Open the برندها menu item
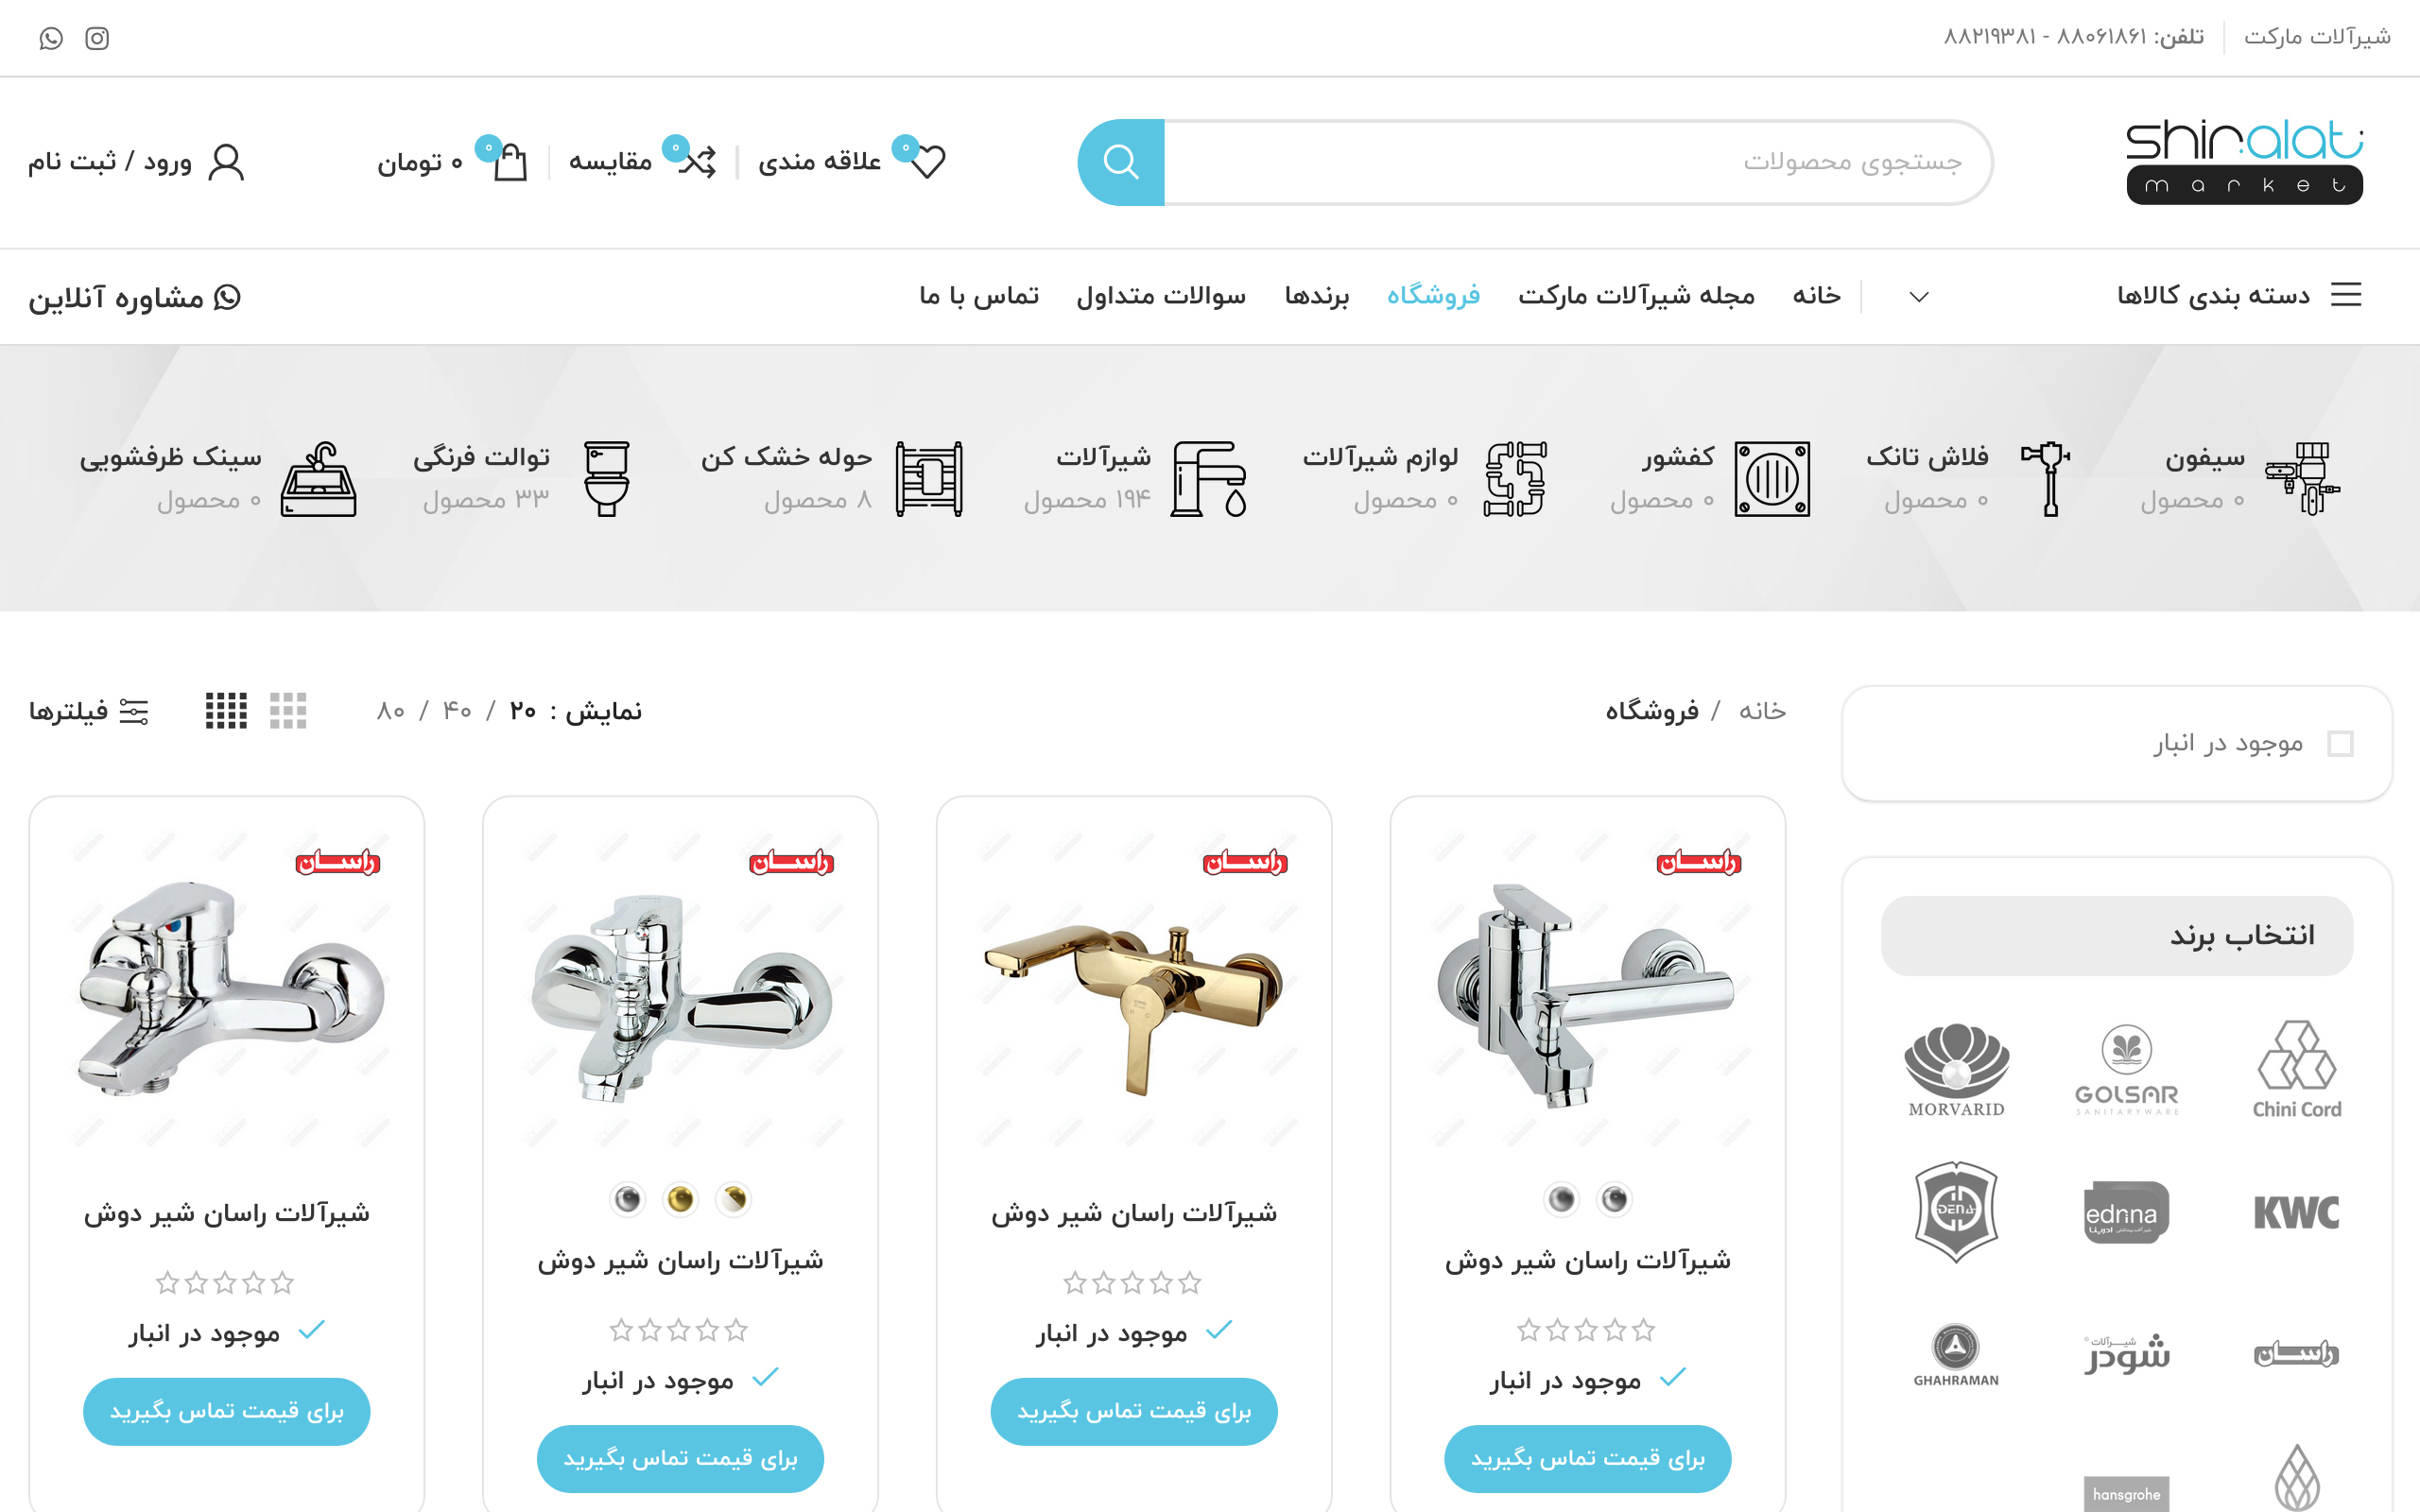Screen dimensions: 2420x1512 (1317, 296)
